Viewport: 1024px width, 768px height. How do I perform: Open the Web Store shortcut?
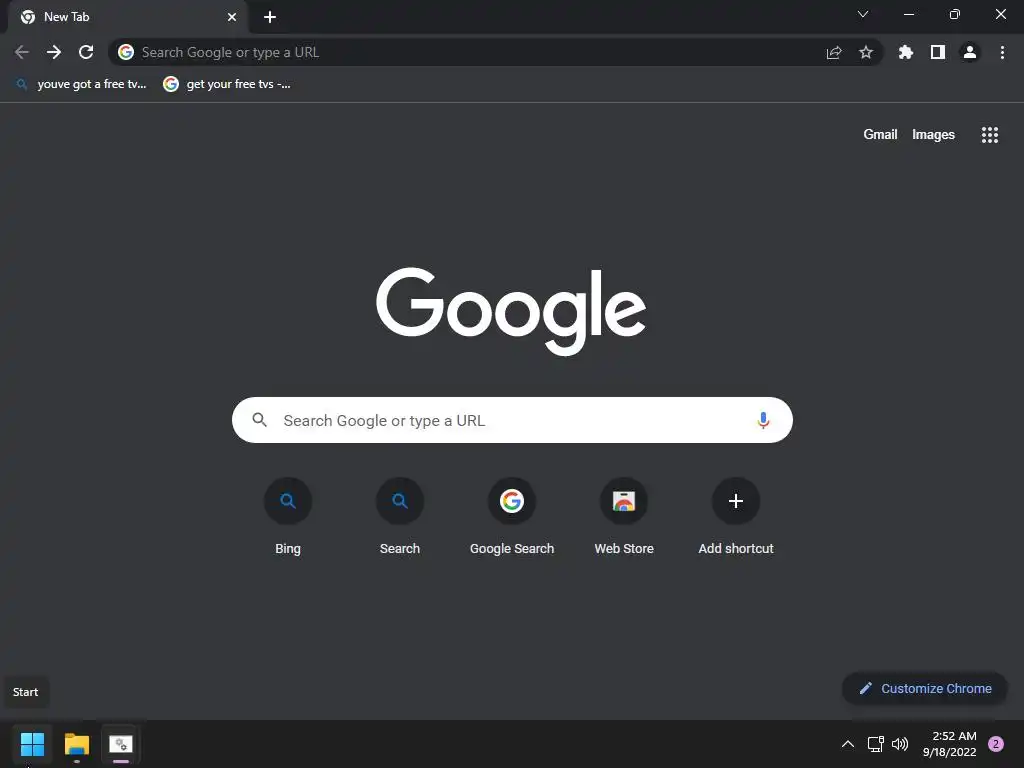coord(624,517)
